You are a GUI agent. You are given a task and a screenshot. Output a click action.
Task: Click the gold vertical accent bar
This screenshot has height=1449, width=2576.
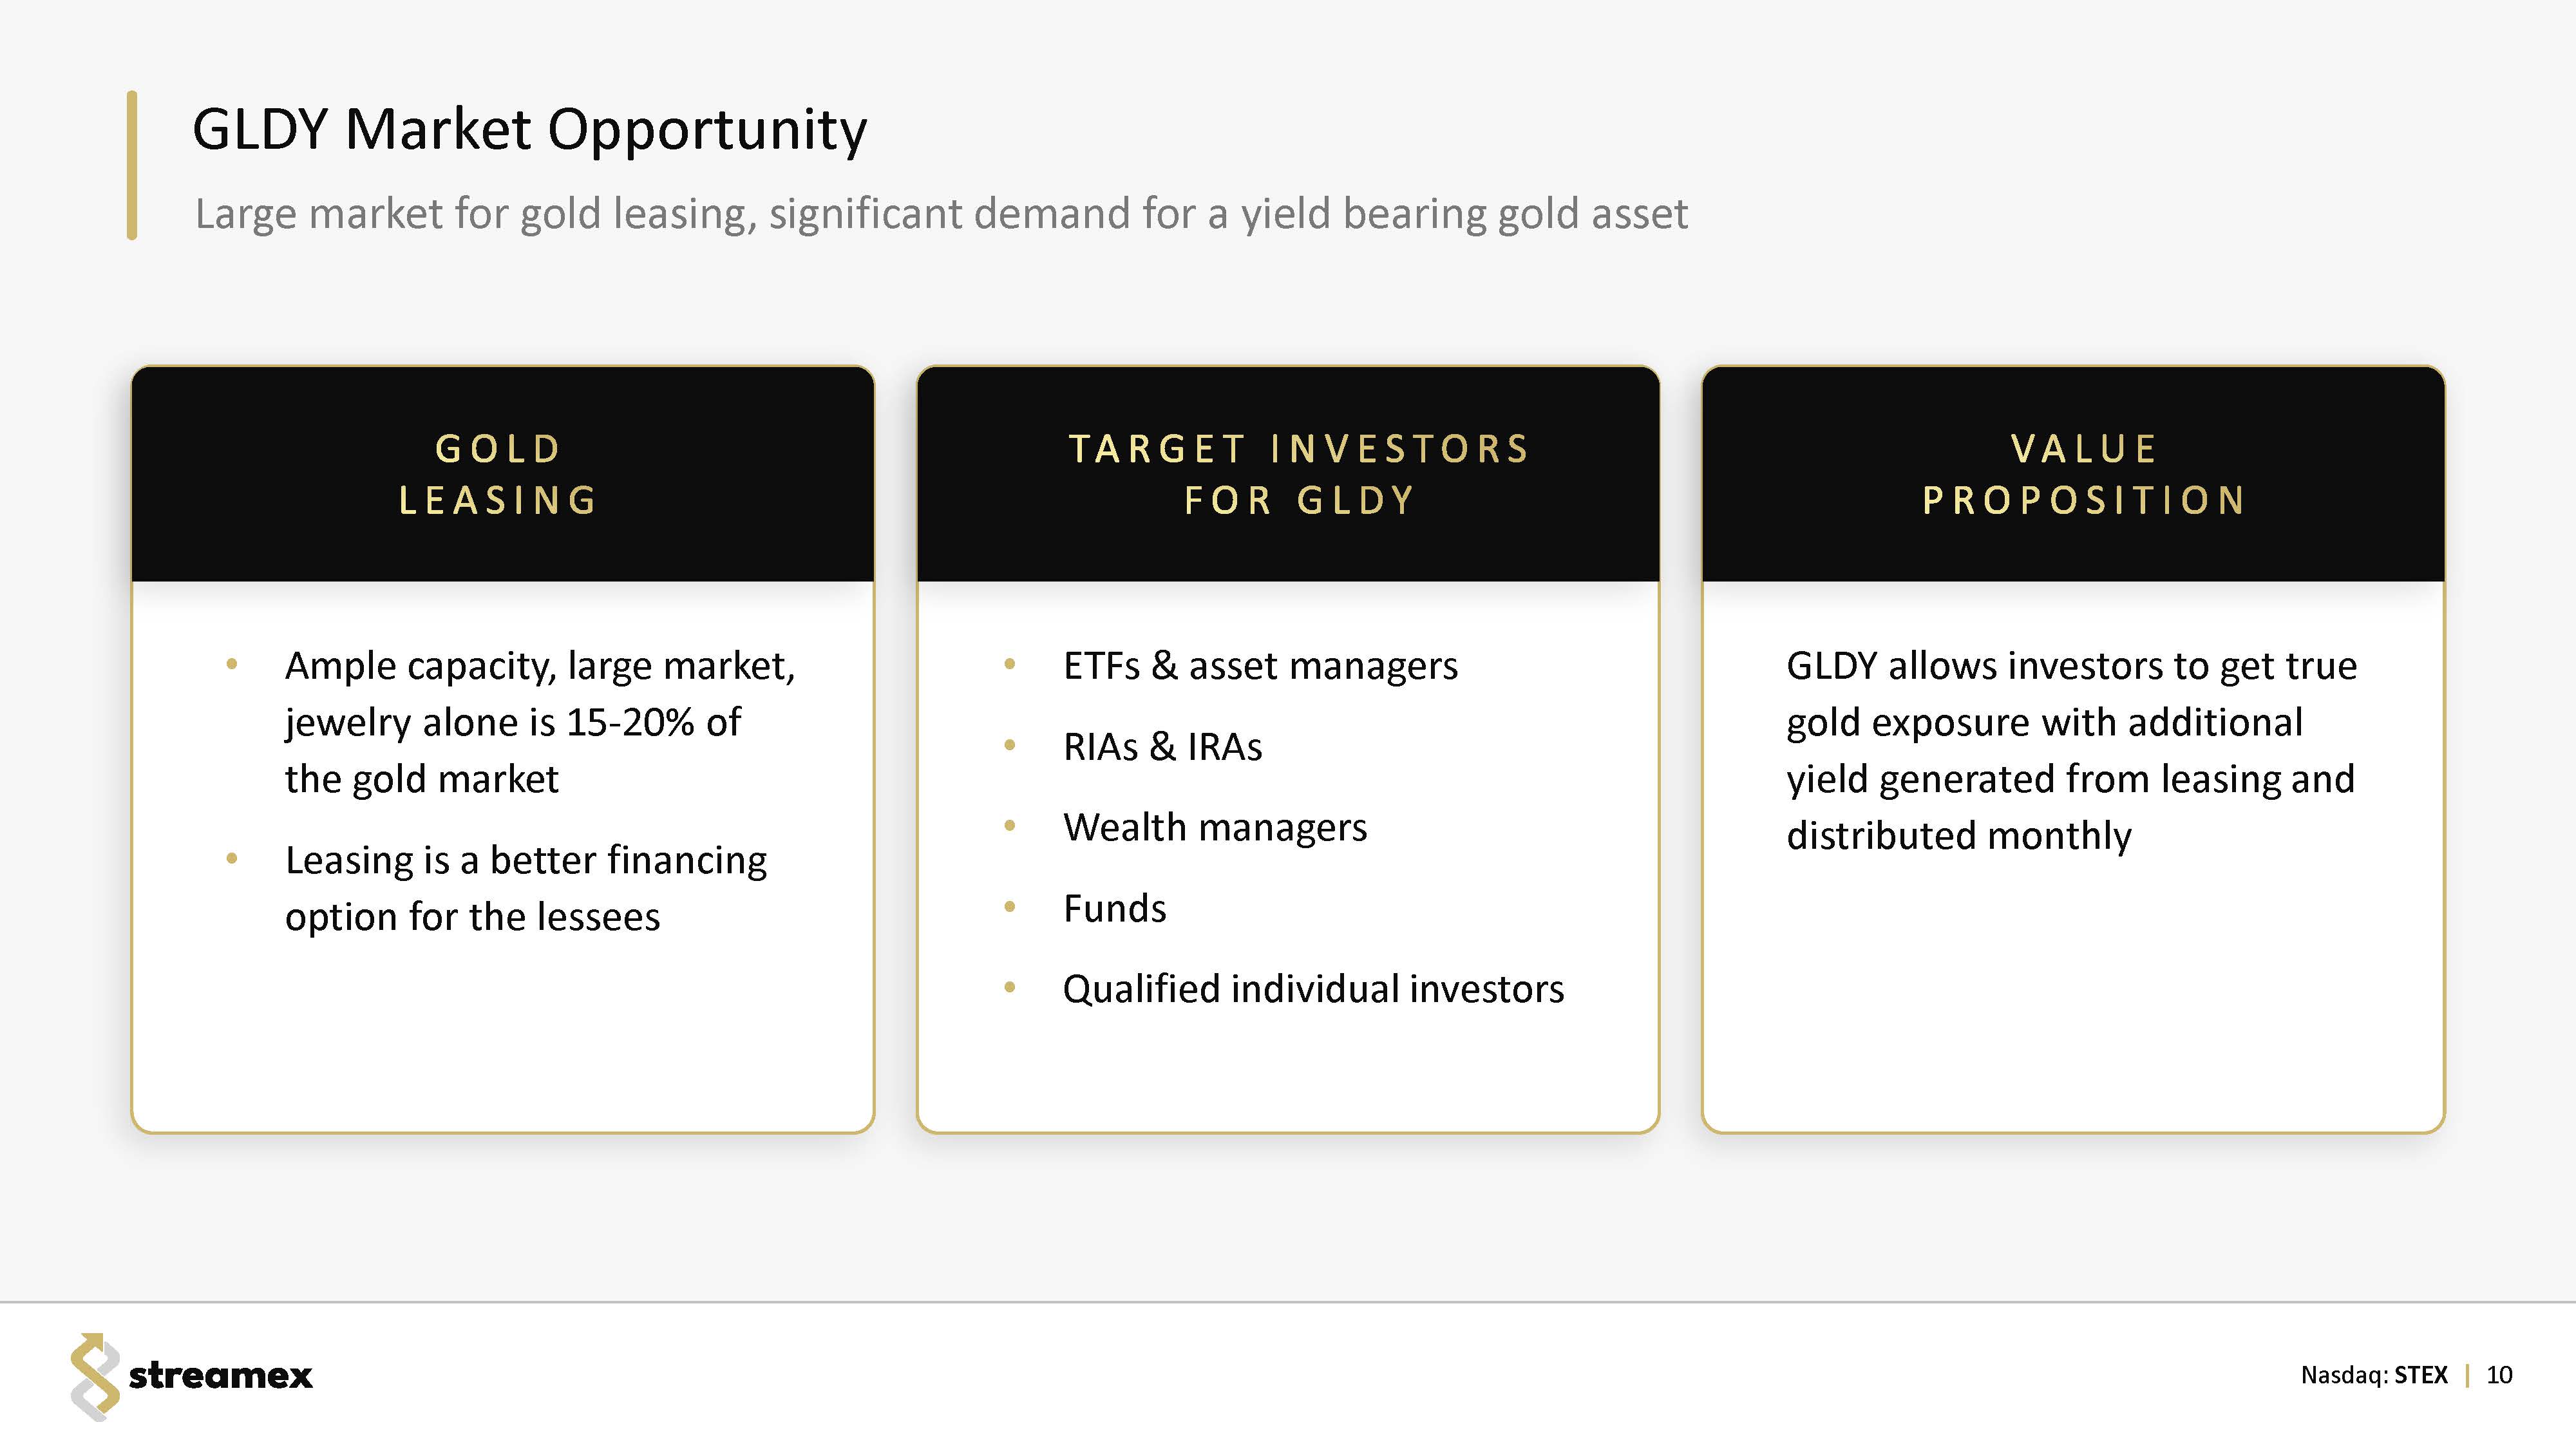click(x=132, y=165)
